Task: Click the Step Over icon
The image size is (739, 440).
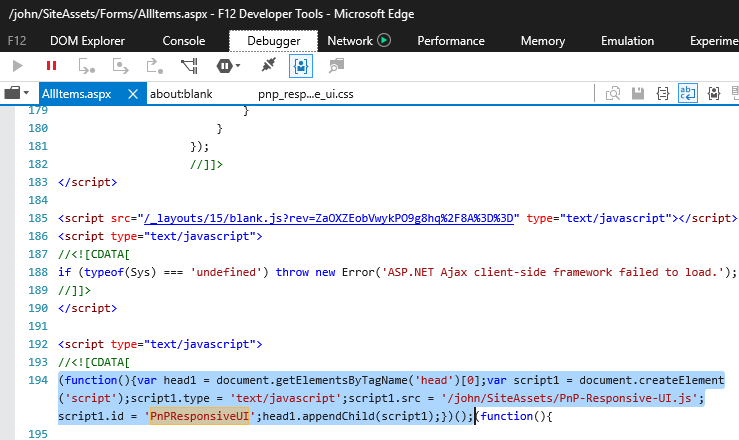Action: pos(121,66)
